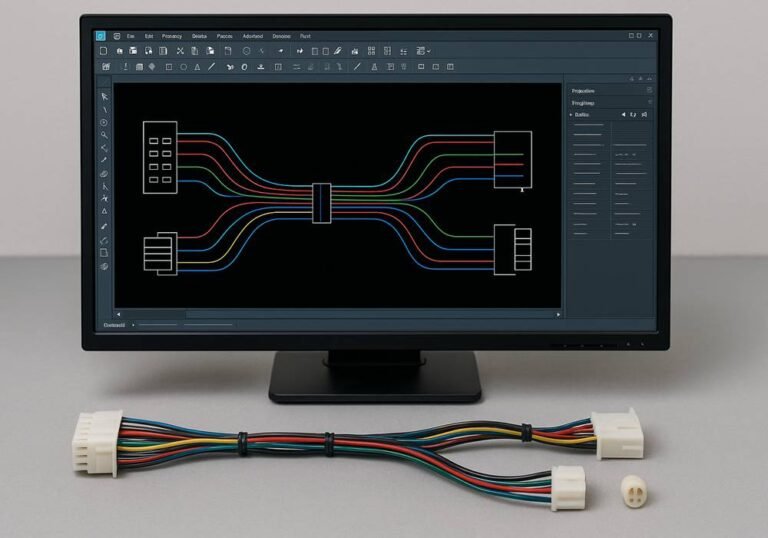Select the circle shape tool in second toolbar
The height and width of the screenshot is (538, 768).
183,67
